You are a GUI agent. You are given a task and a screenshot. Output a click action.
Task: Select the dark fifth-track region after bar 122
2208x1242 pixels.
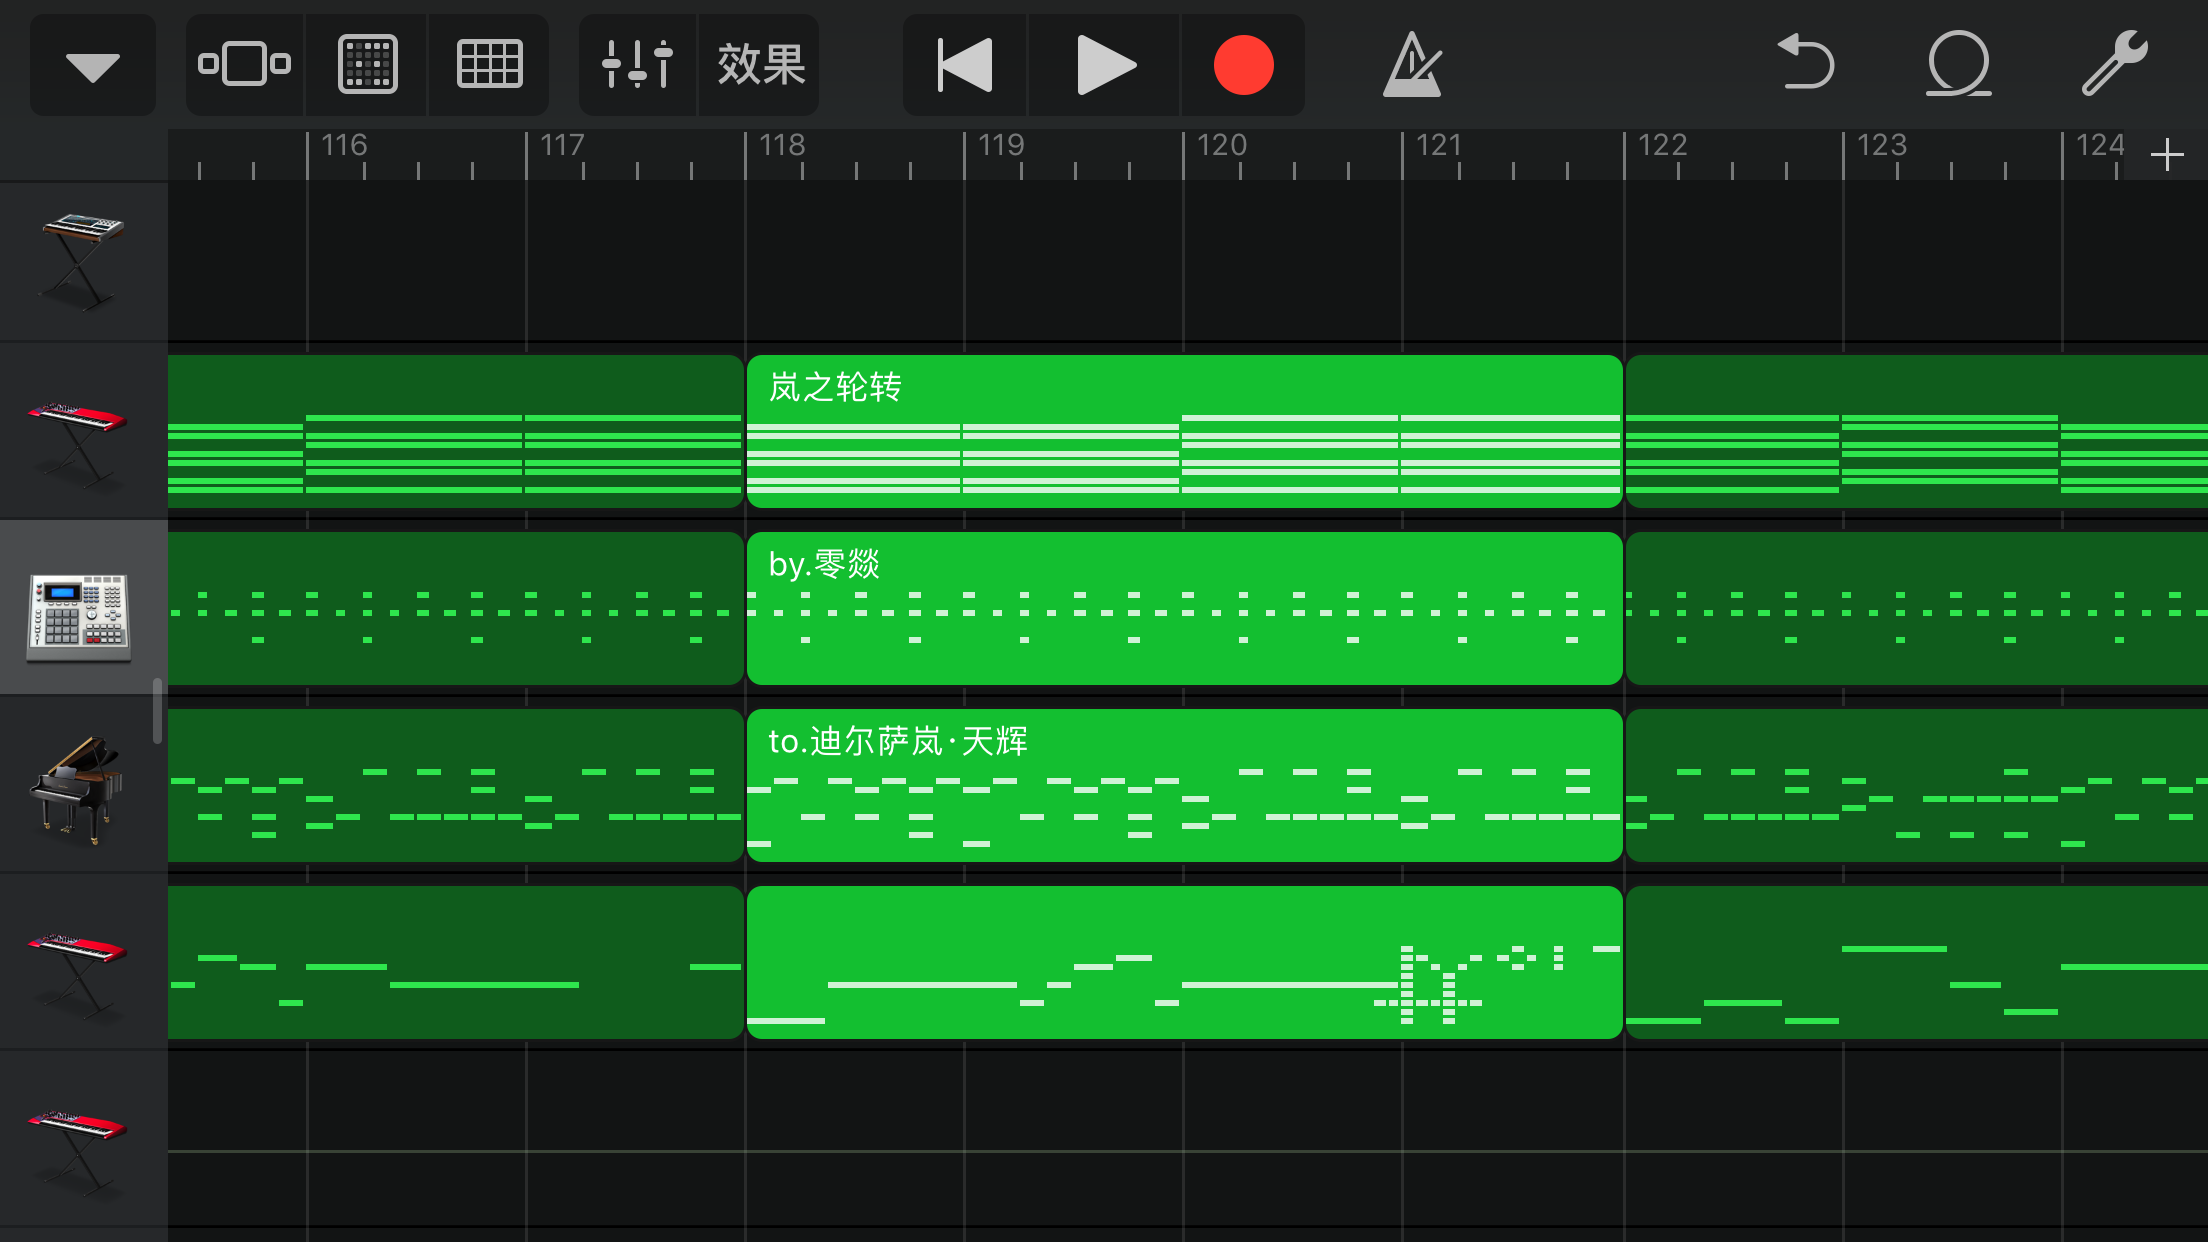(x=1916, y=962)
